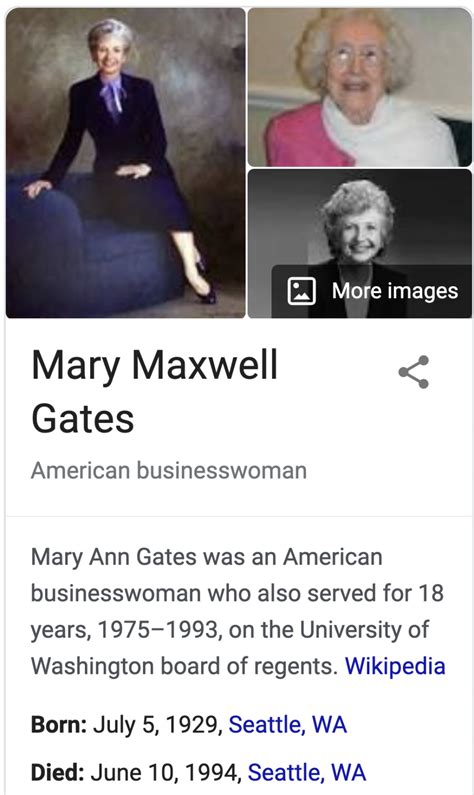Click the Mary Ann Gates description text

[x=237, y=611]
